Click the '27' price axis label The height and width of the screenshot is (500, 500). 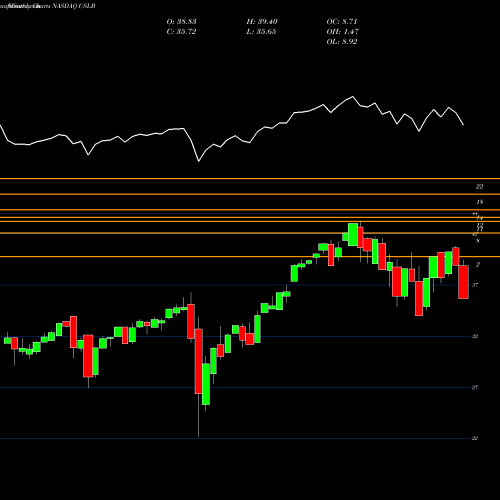coord(475,387)
